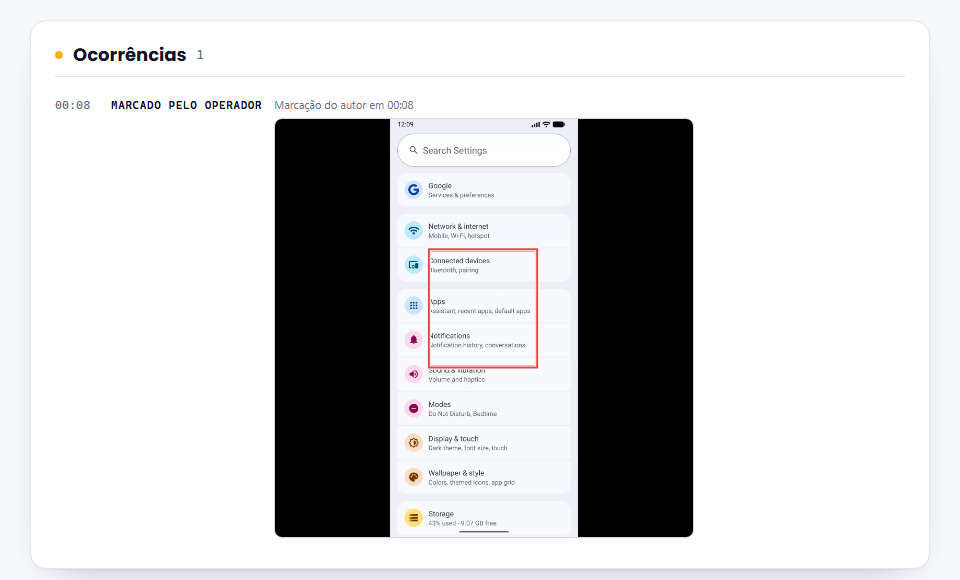Click the Google settings icon
Viewport: 960px width, 580px height.
coord(414,190)
